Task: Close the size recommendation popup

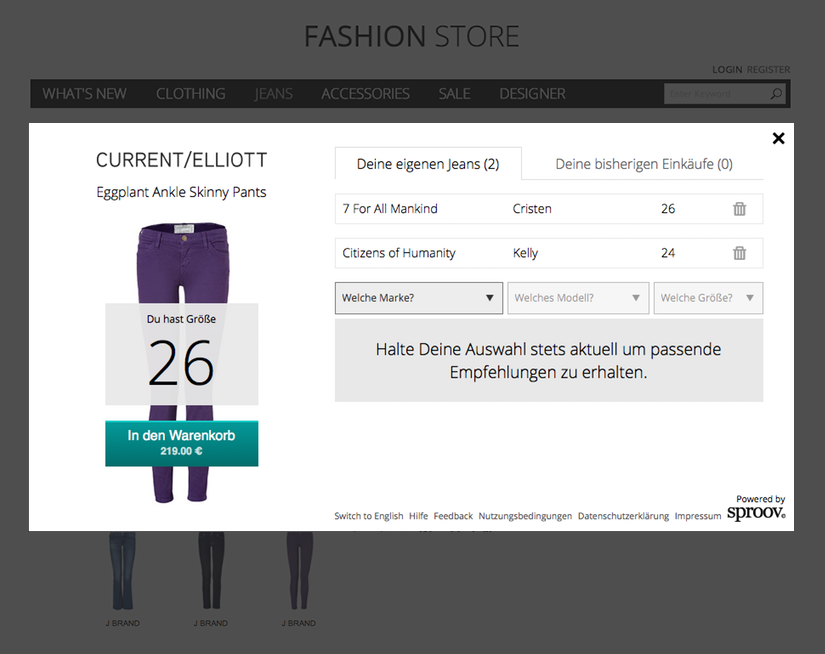Action: [778, 138]
